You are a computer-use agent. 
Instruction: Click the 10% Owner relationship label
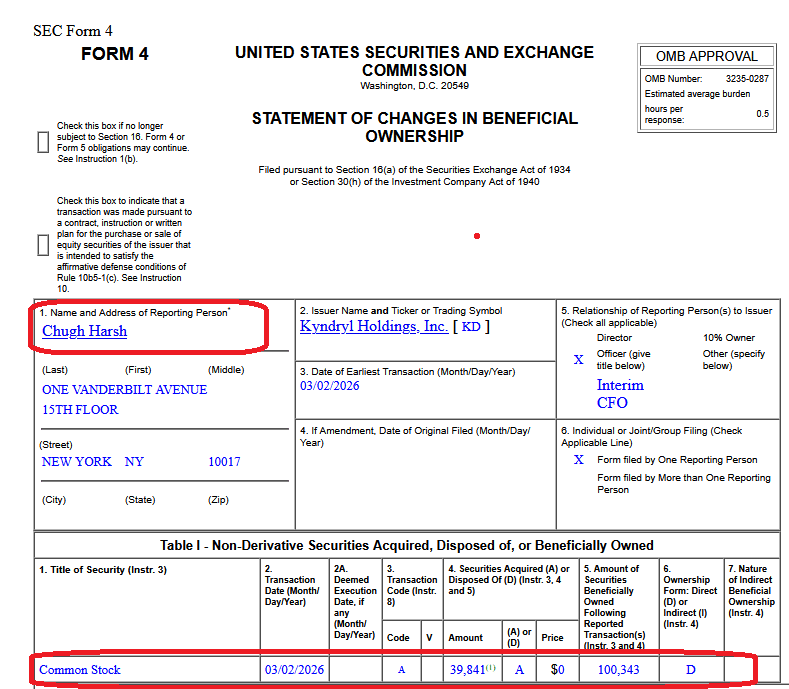coord(729,338)
